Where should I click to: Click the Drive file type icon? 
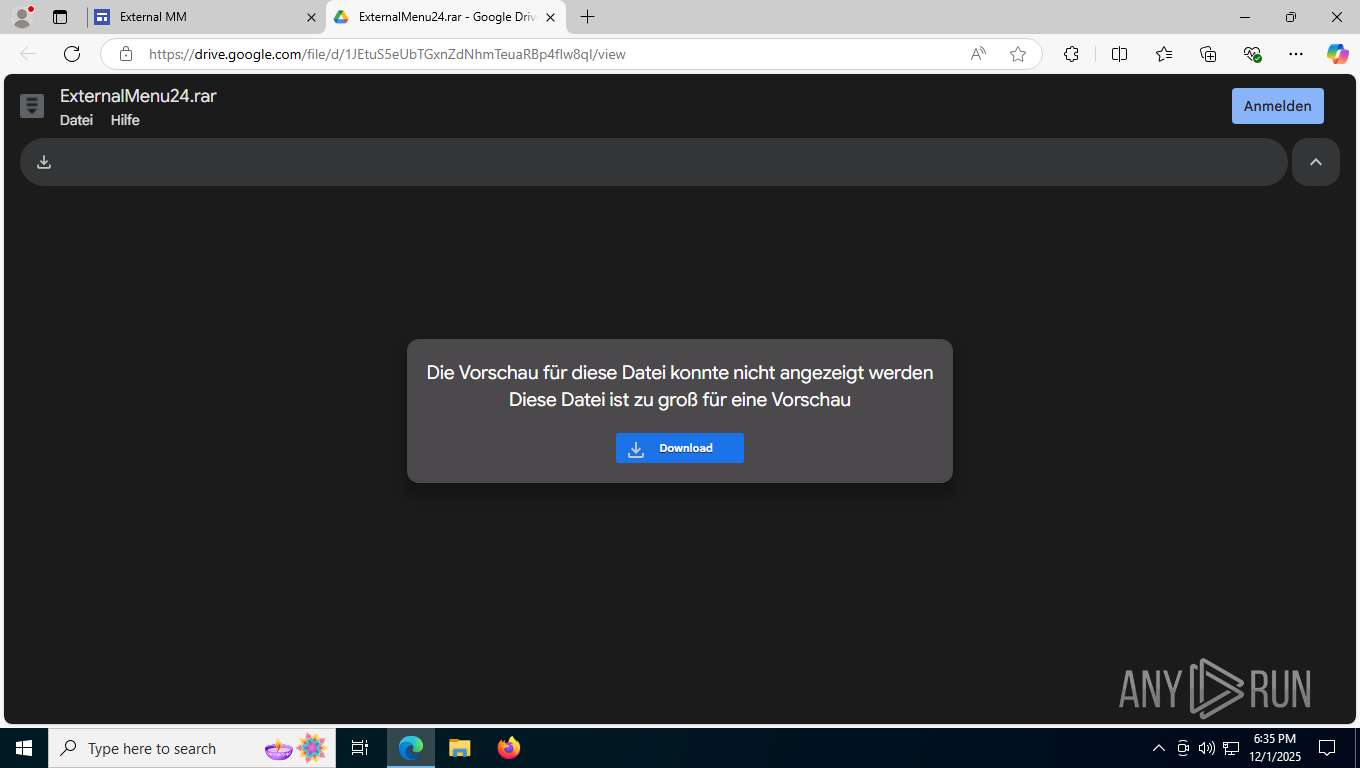point(32,106)
